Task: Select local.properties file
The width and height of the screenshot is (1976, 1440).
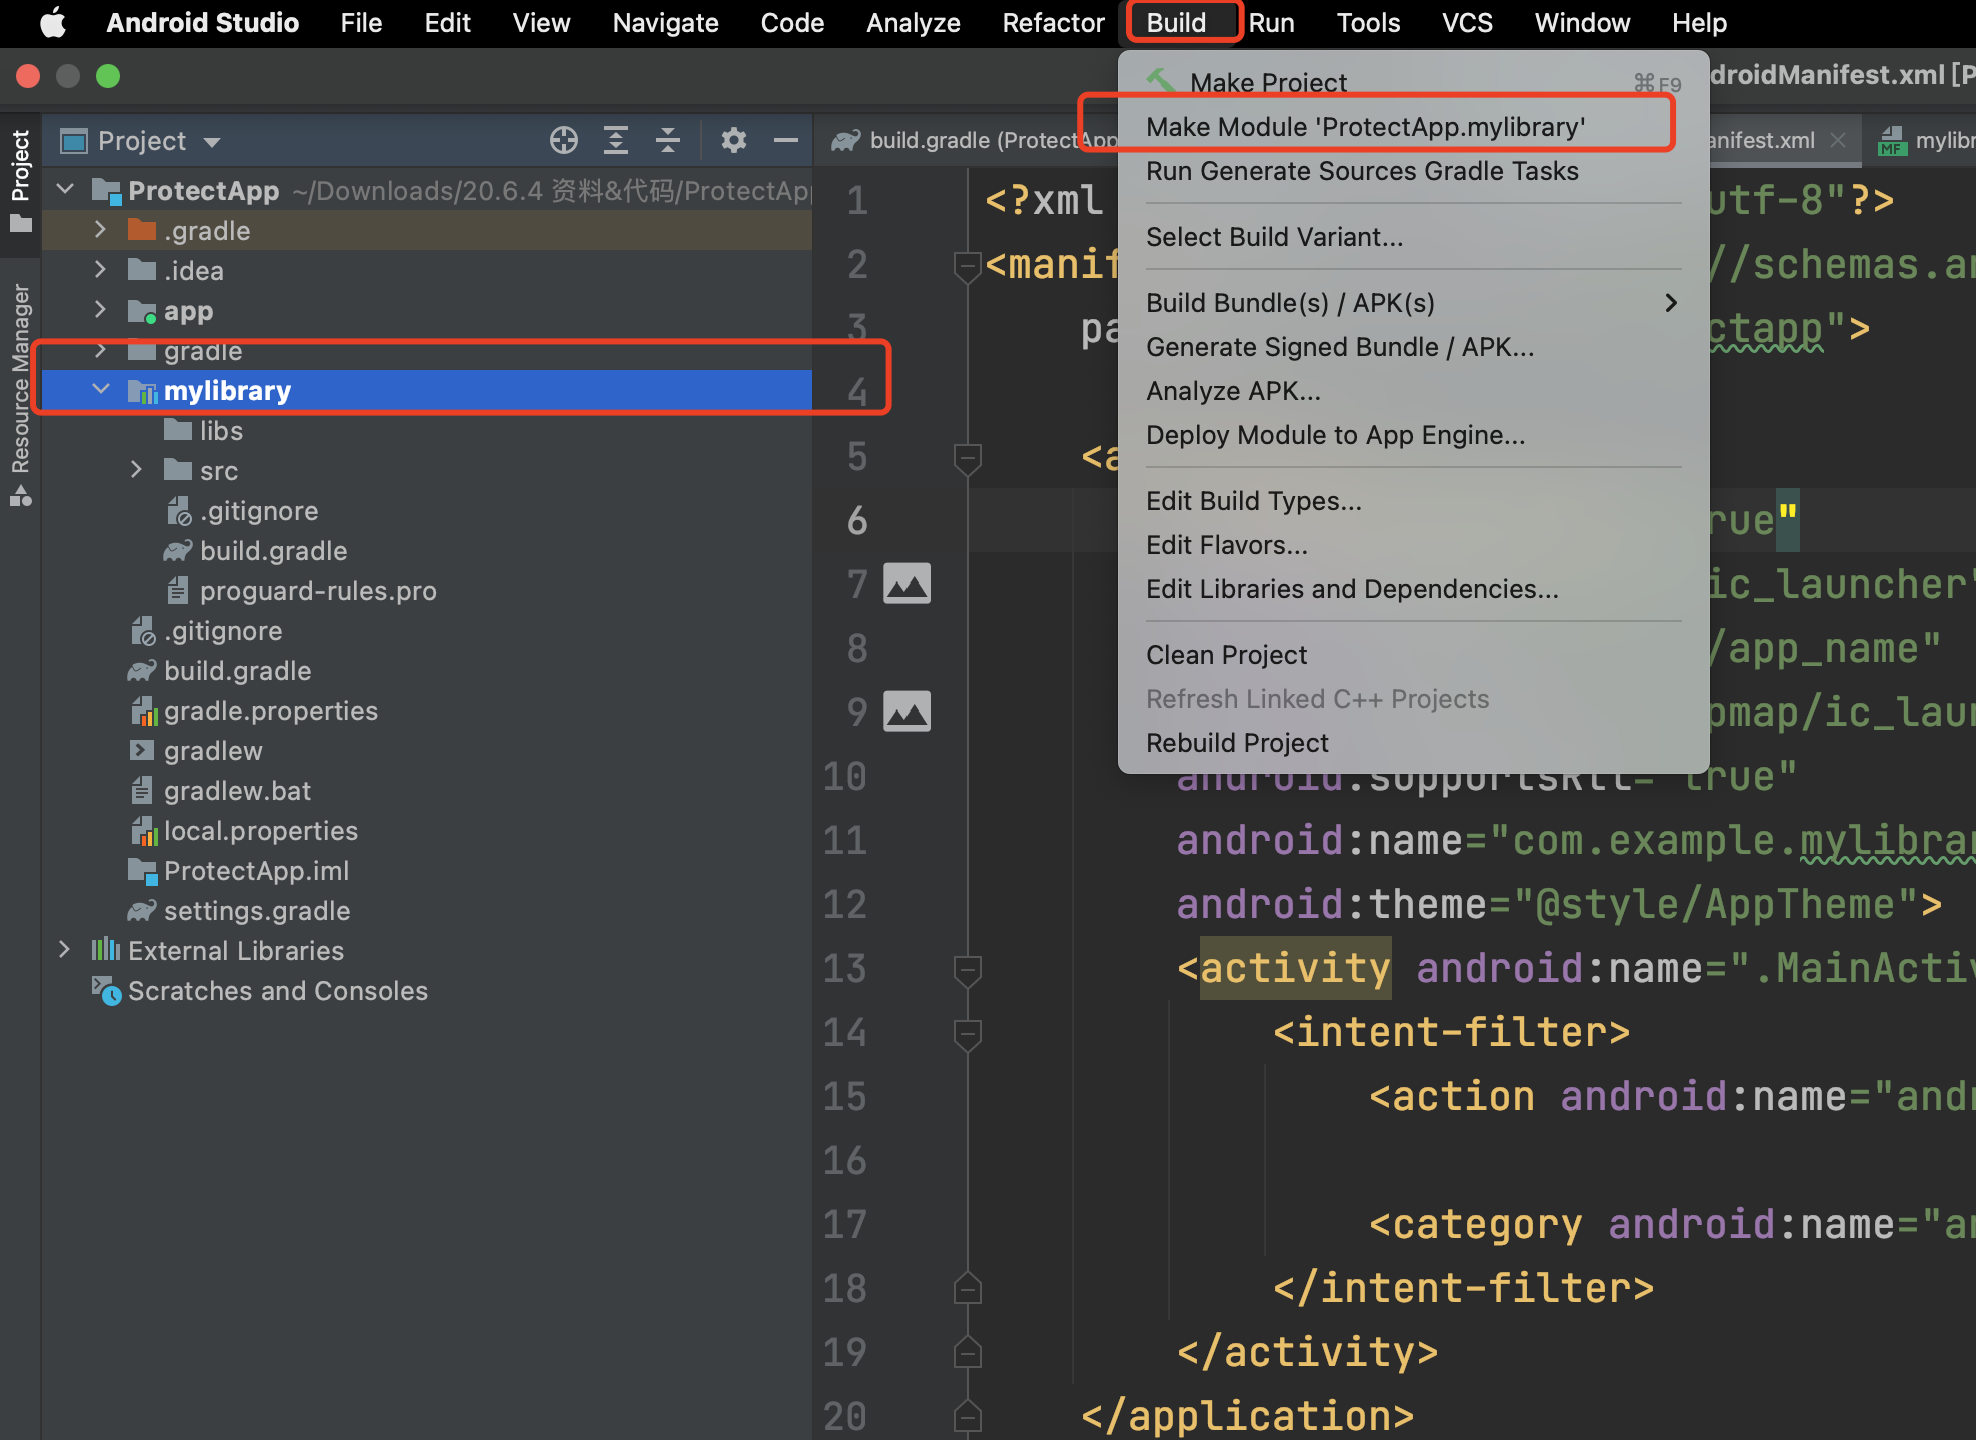Action: [x=260, y=831]
